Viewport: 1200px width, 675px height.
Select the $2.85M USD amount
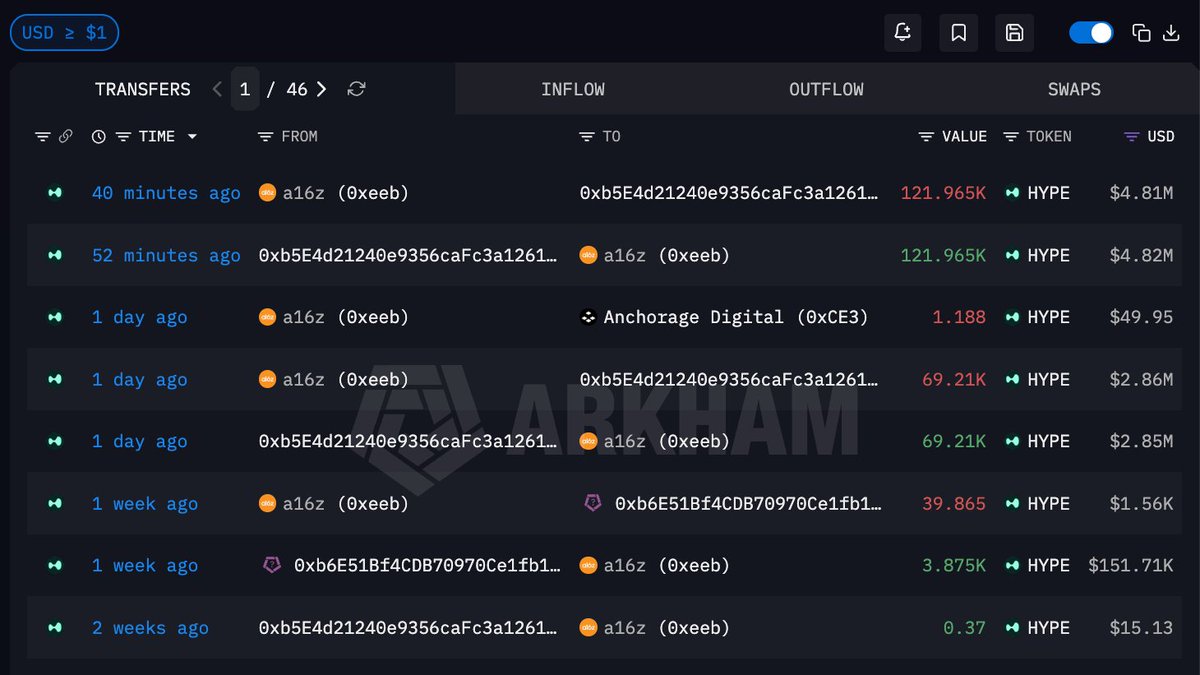tap(1141, 441)
